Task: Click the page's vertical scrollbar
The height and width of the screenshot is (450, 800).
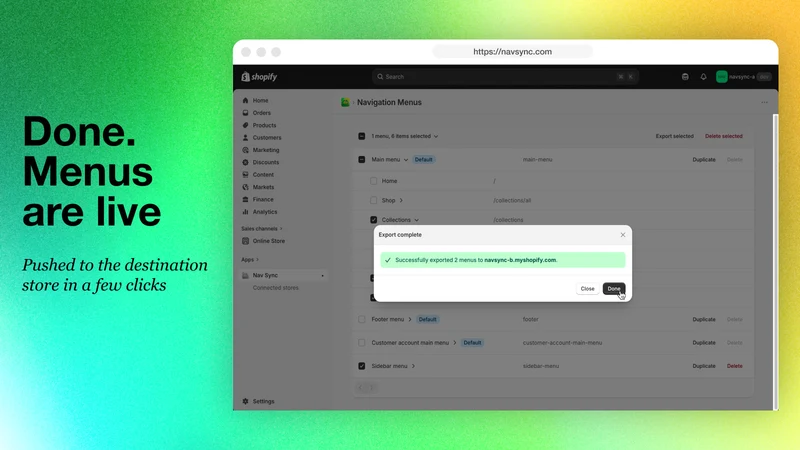Action: [776, 262]
